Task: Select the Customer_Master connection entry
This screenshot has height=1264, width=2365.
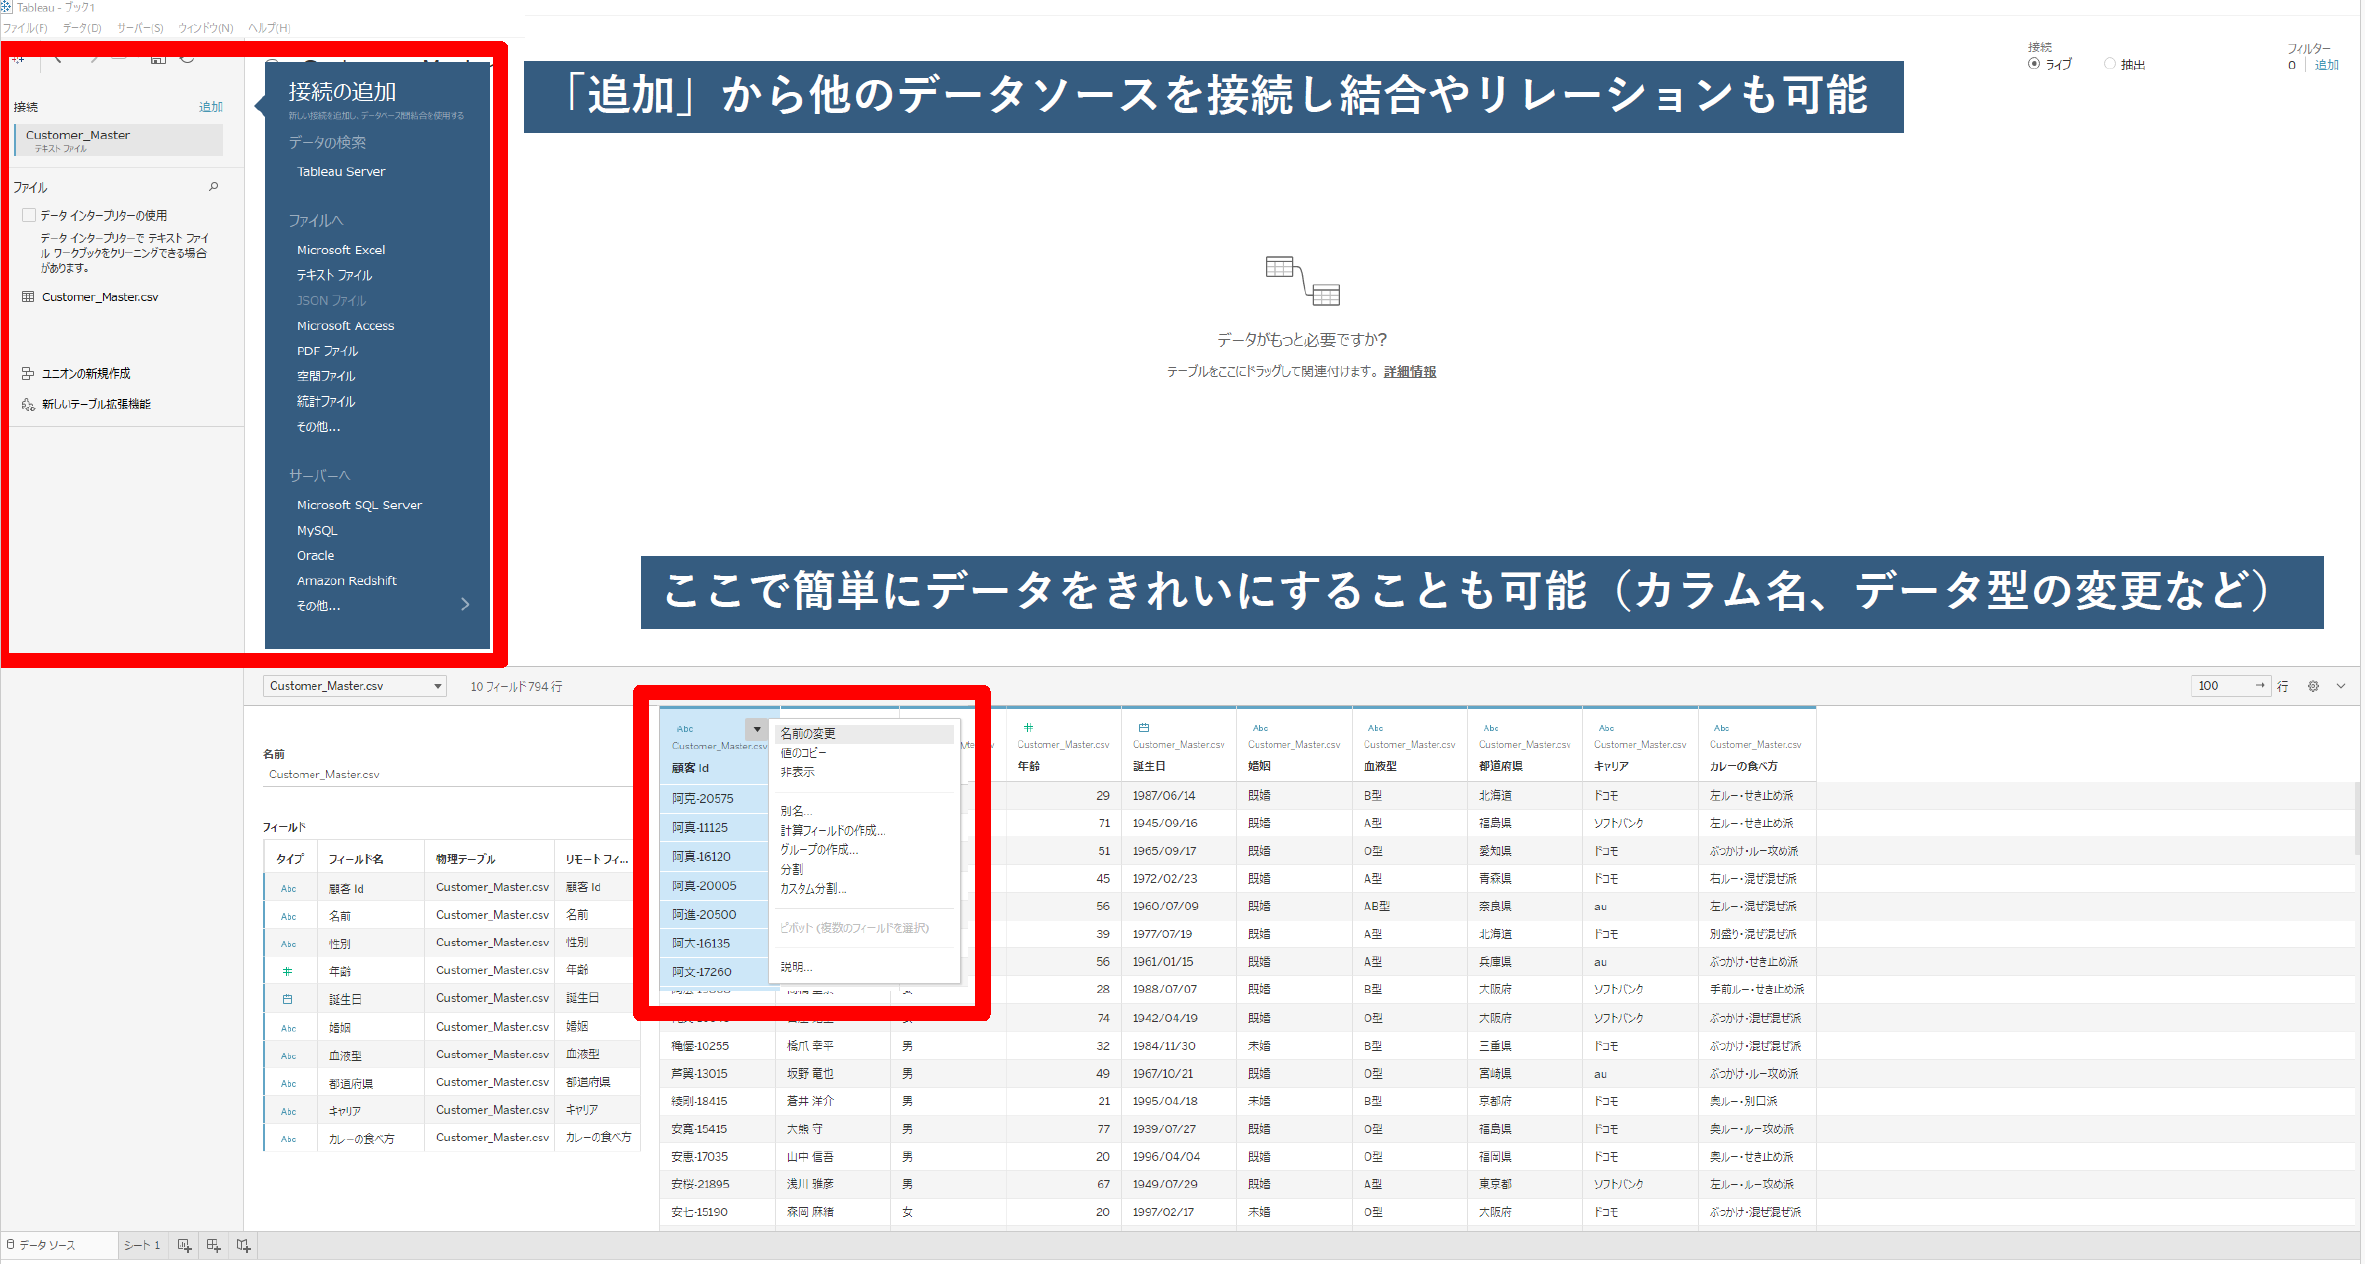Action: click(x=119, y=140)
